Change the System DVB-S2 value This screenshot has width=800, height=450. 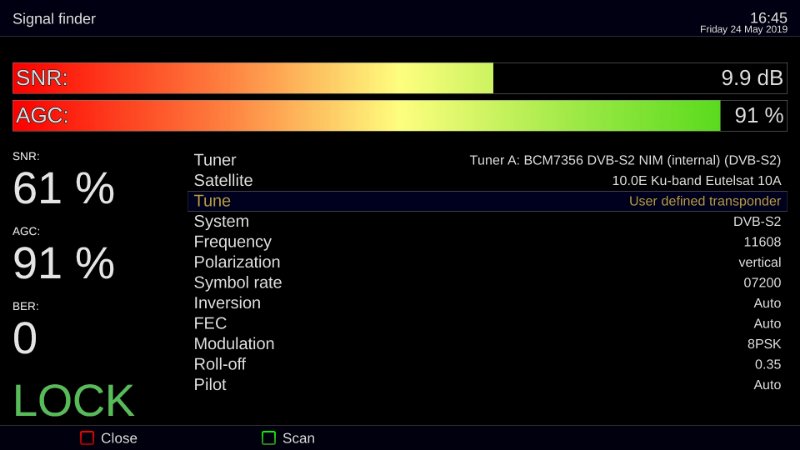pos(756,222)
